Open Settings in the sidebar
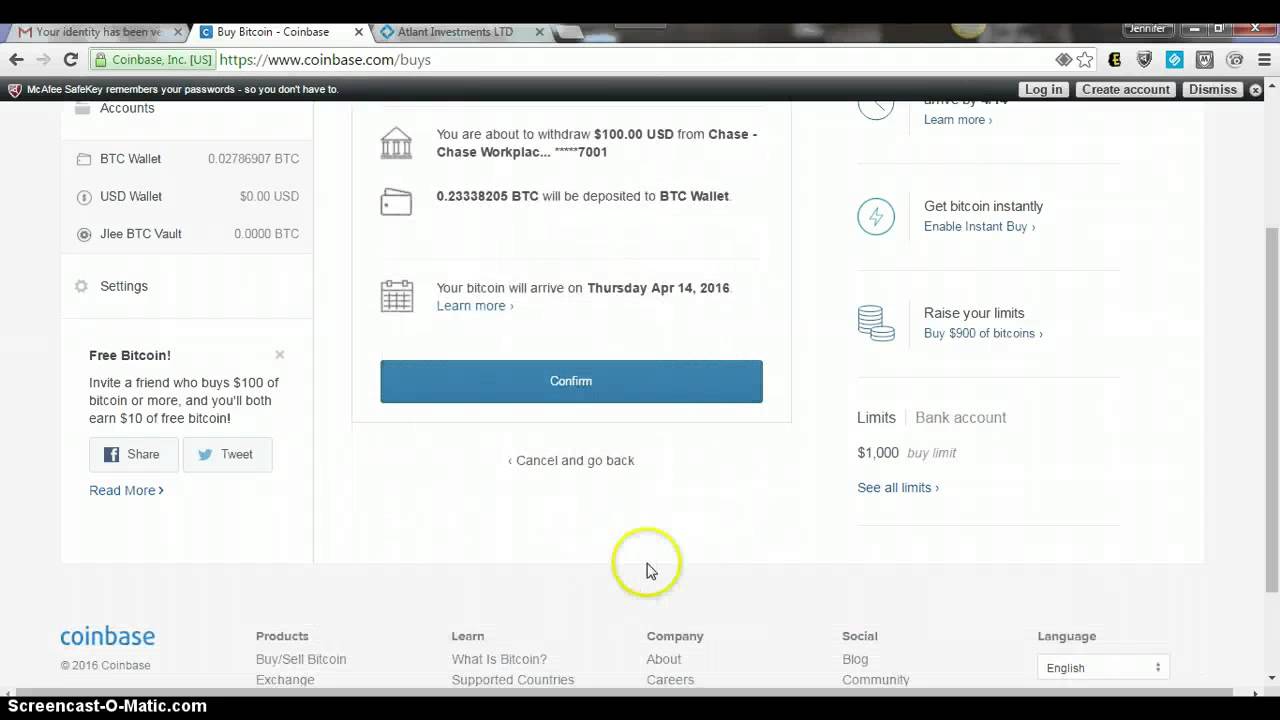Screen dimensions: 1280x720 tap(124, 286)
